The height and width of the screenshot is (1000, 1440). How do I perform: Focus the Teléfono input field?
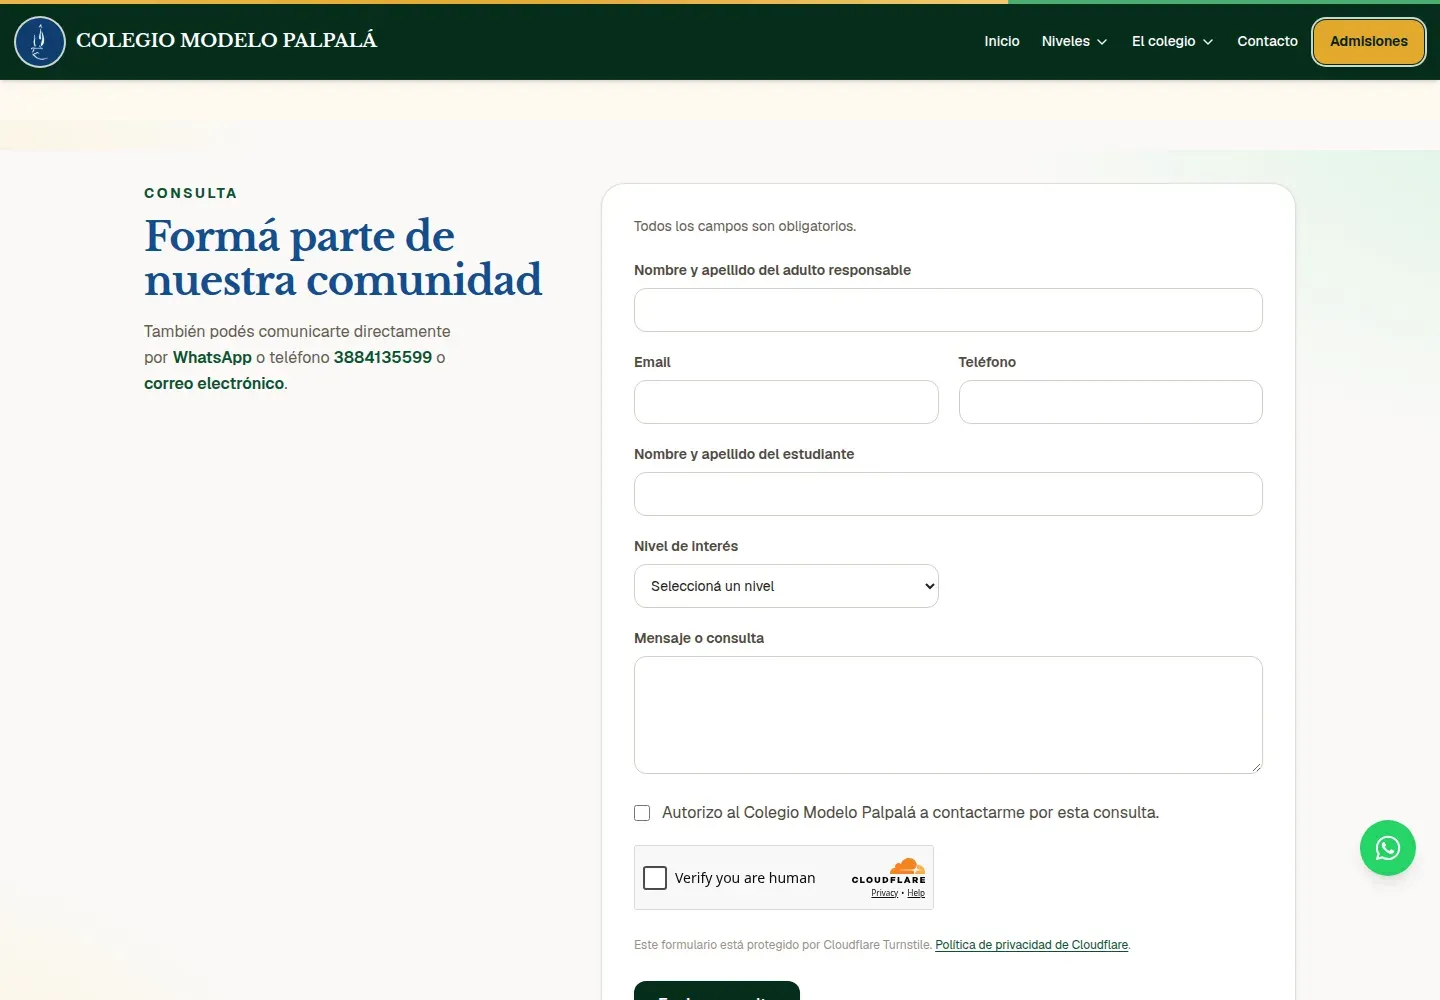point(1110,402)
